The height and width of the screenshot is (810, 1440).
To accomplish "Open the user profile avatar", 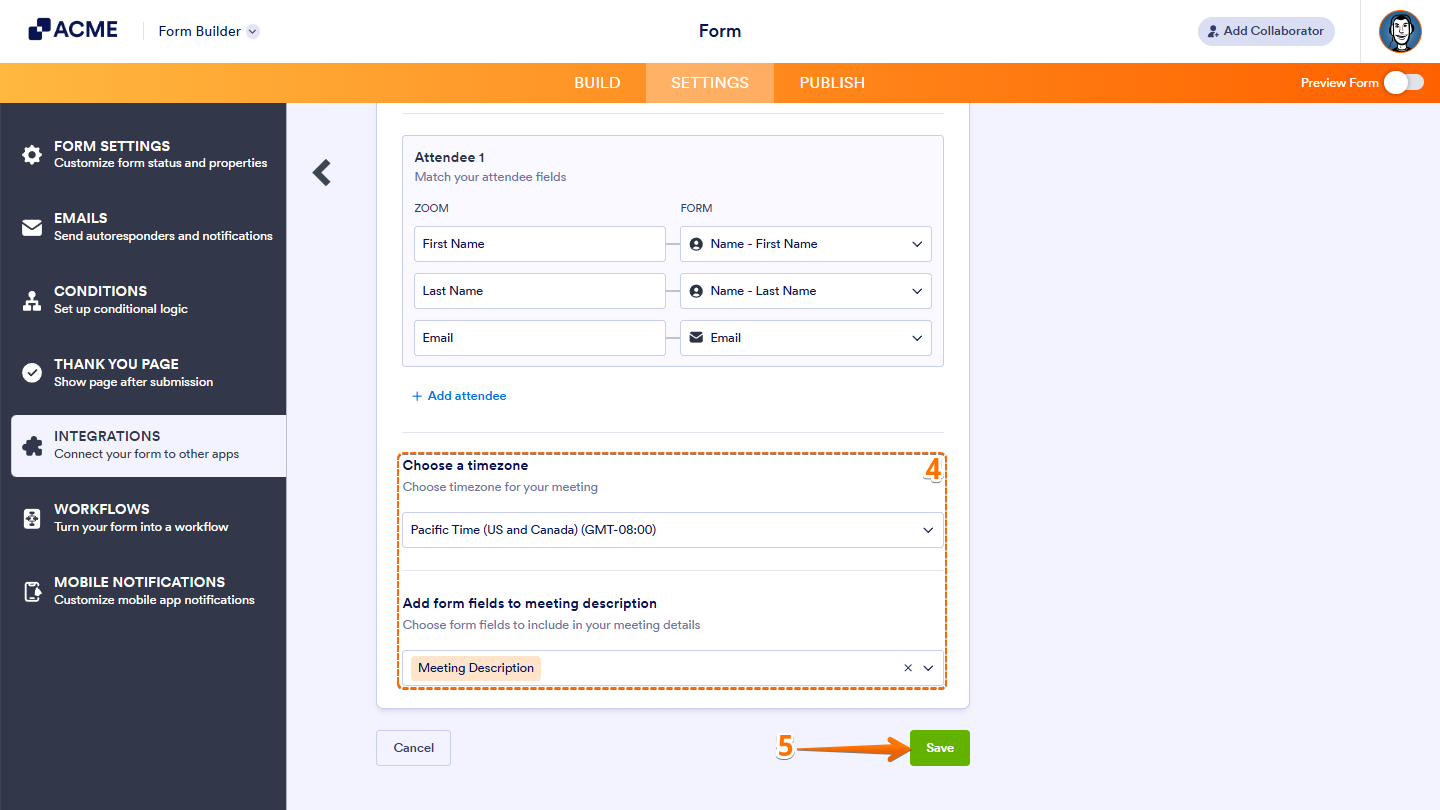I will (1400, 31).
